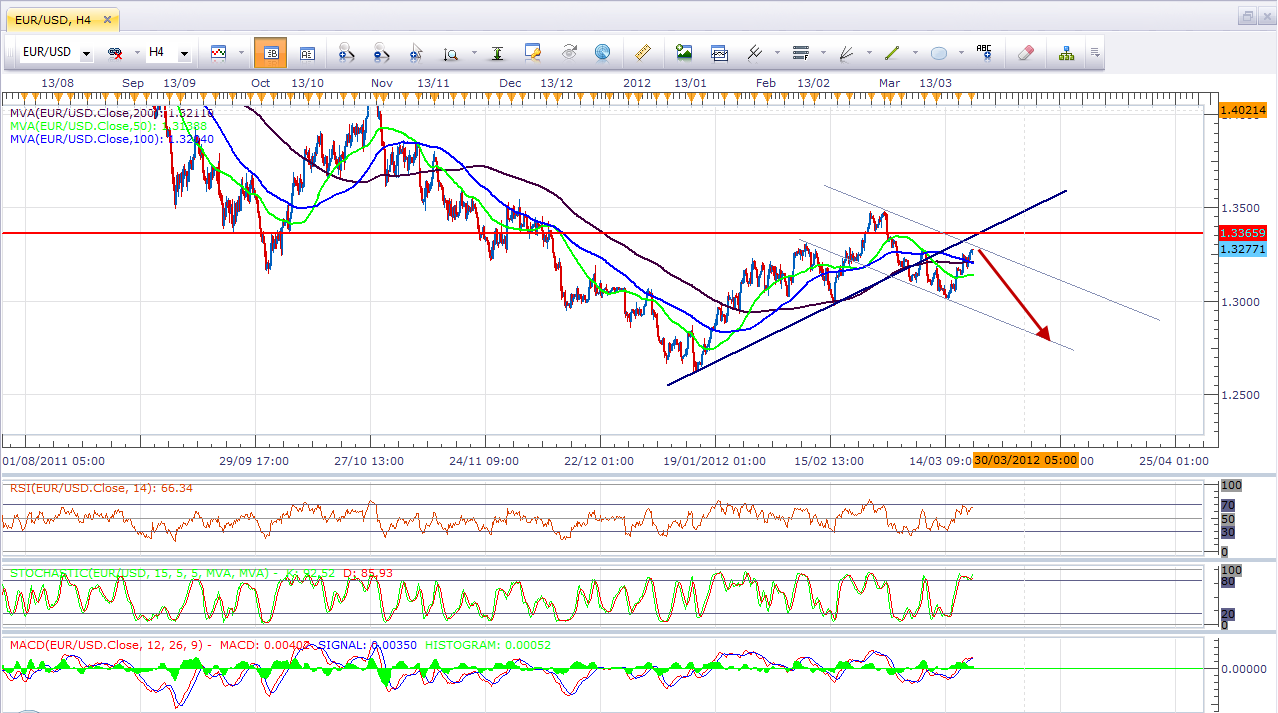Select the Fibonacci levels tool

pos(800,52)
